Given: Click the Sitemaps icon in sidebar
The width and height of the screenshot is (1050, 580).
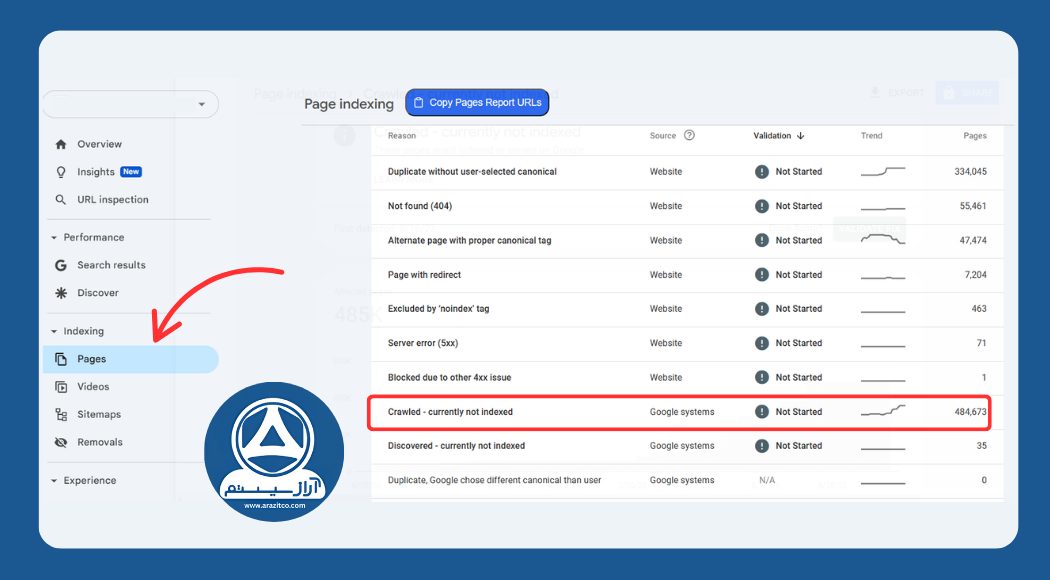Looking at the screenshot, I should click(61, 414).
